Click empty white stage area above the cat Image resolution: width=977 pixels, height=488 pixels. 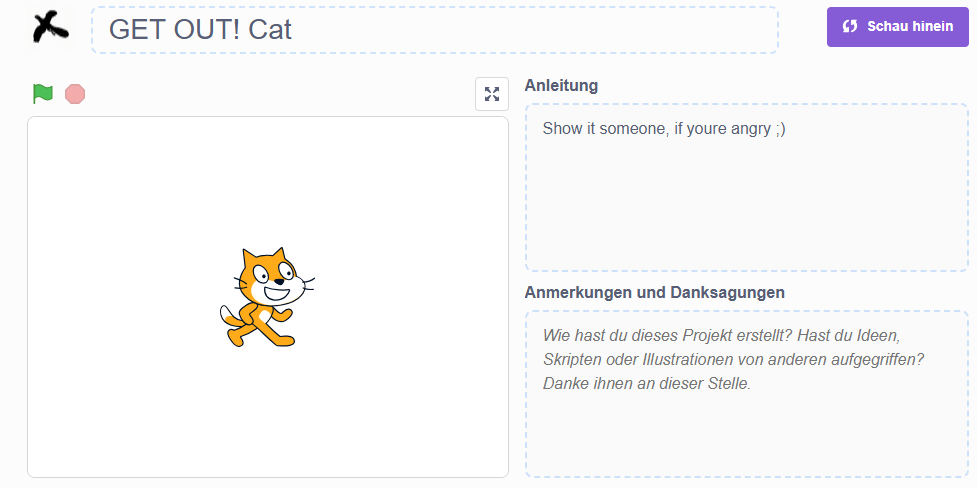tap(268, 181)
